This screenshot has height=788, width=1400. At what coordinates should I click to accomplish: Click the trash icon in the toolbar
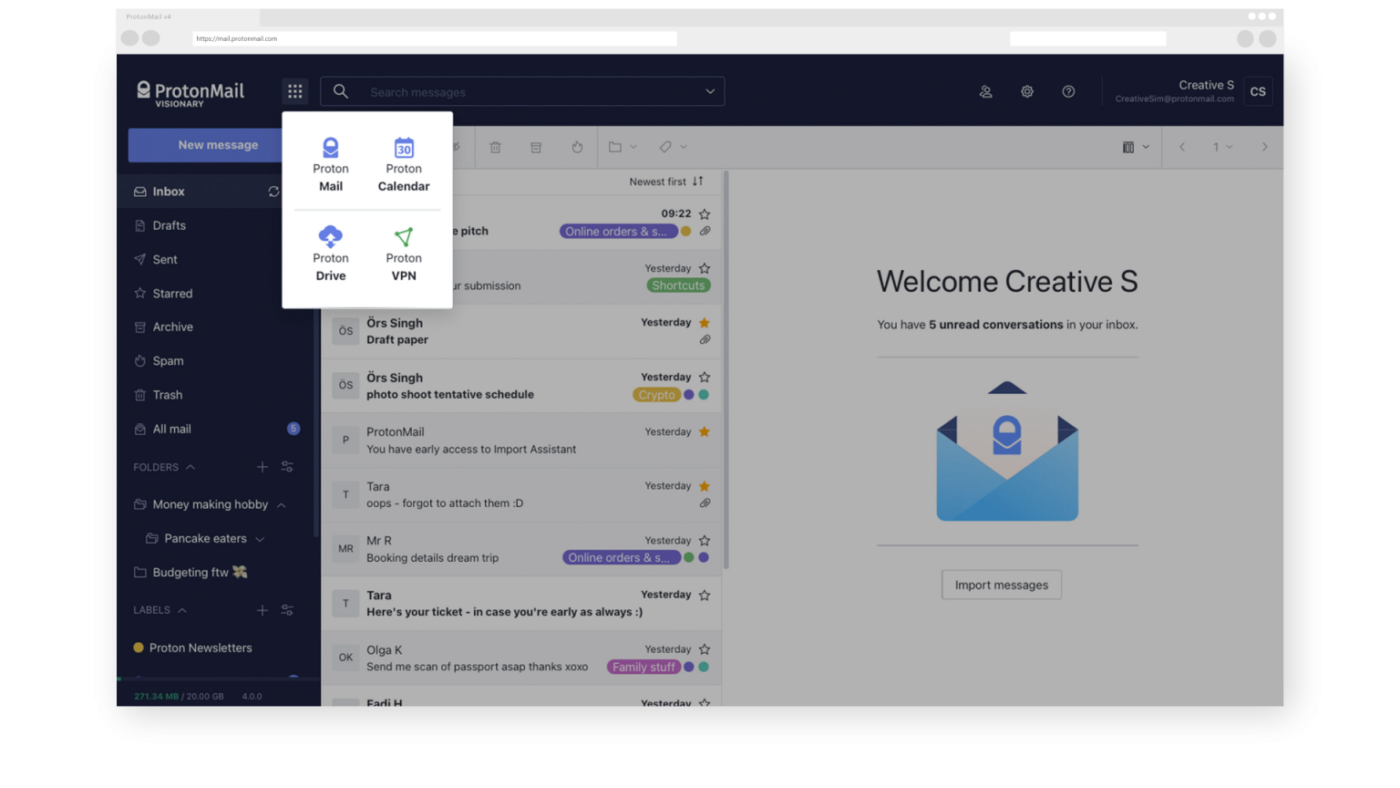(495, 147)
